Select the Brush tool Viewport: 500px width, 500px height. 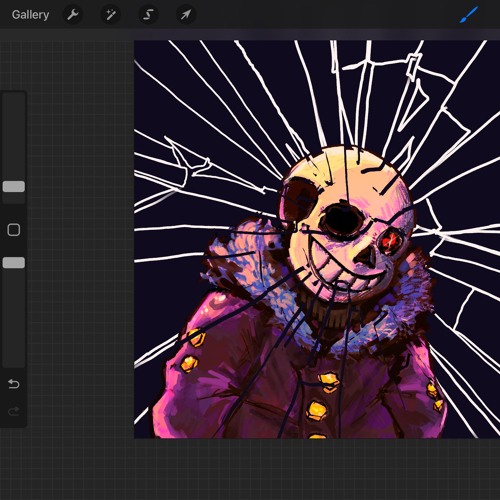(469, 15)
